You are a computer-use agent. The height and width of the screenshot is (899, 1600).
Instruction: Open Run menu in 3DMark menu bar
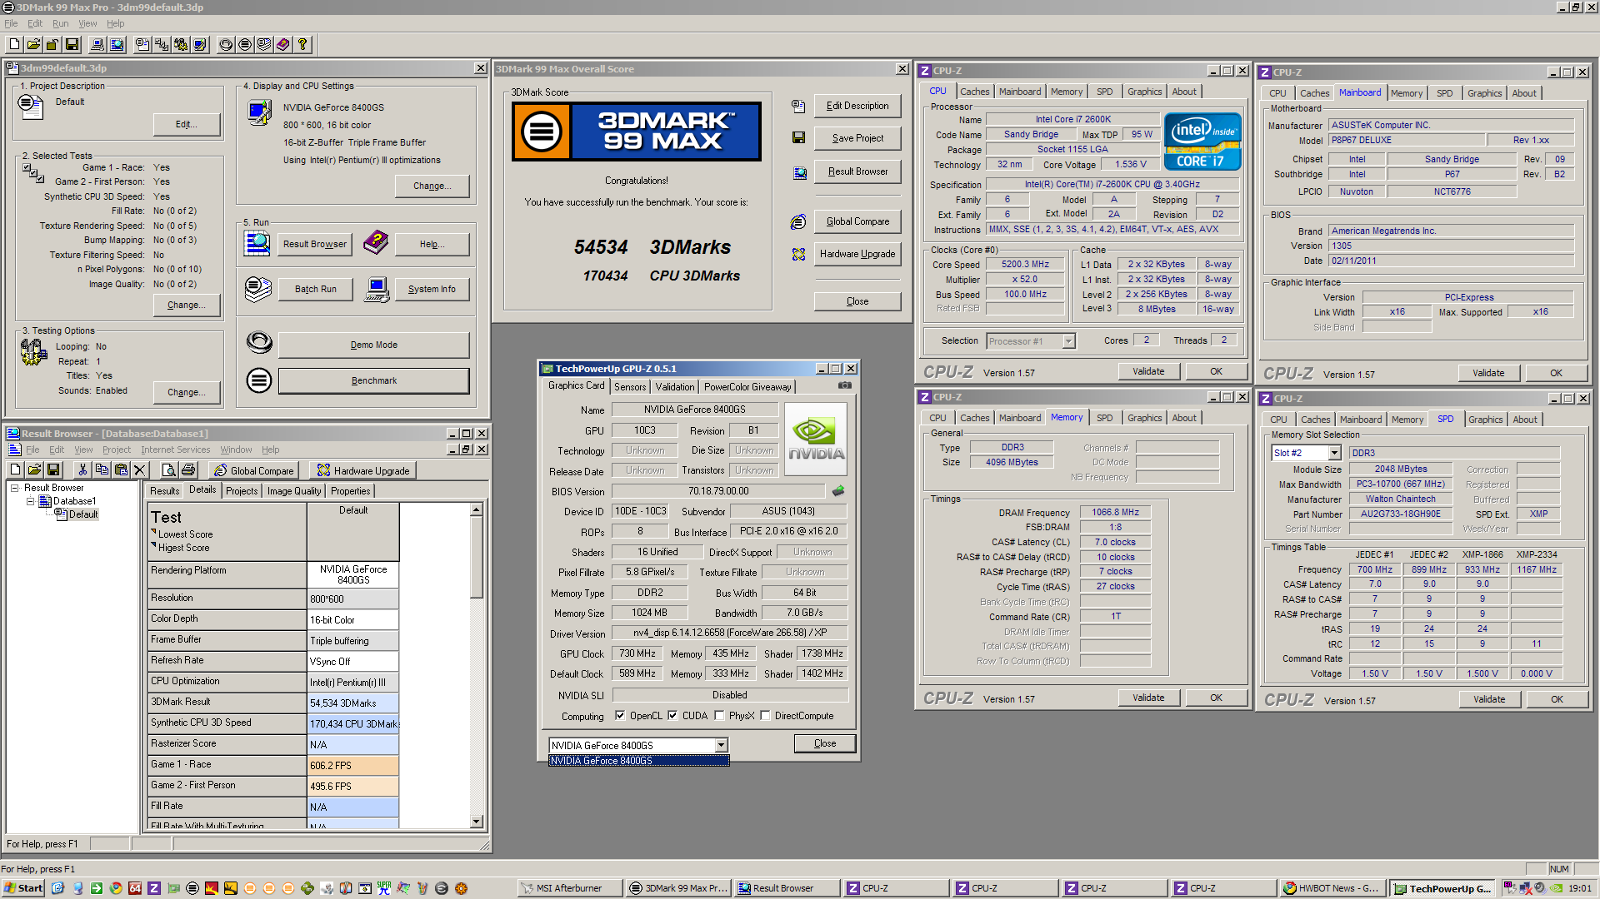(x=60, y=23)
